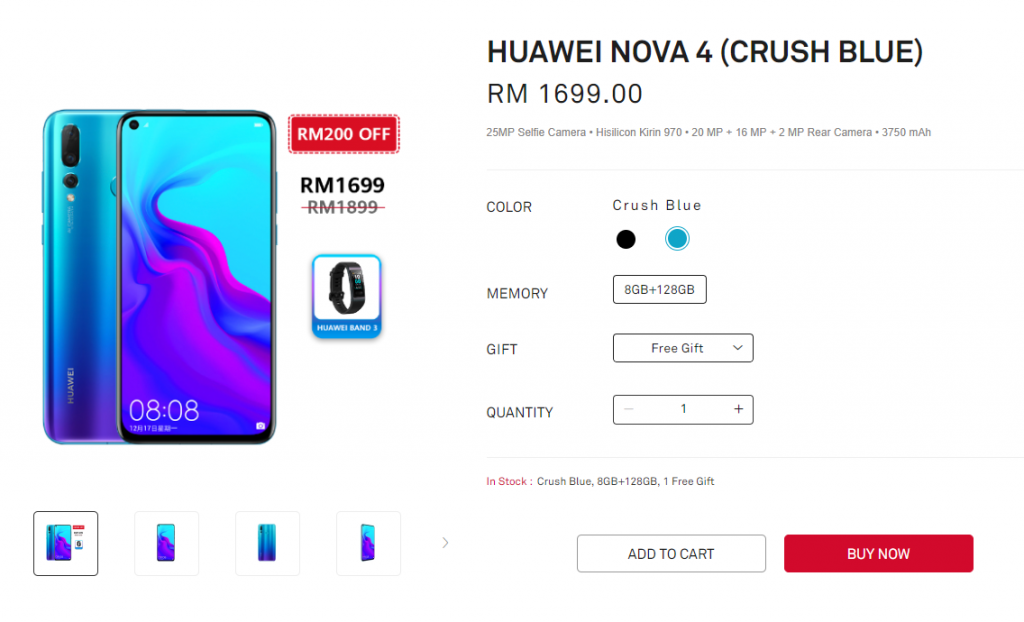The height and width of the screenshot is (622, 1024).
Task: View the second front-view phone thumbnail
Action: 166,543
